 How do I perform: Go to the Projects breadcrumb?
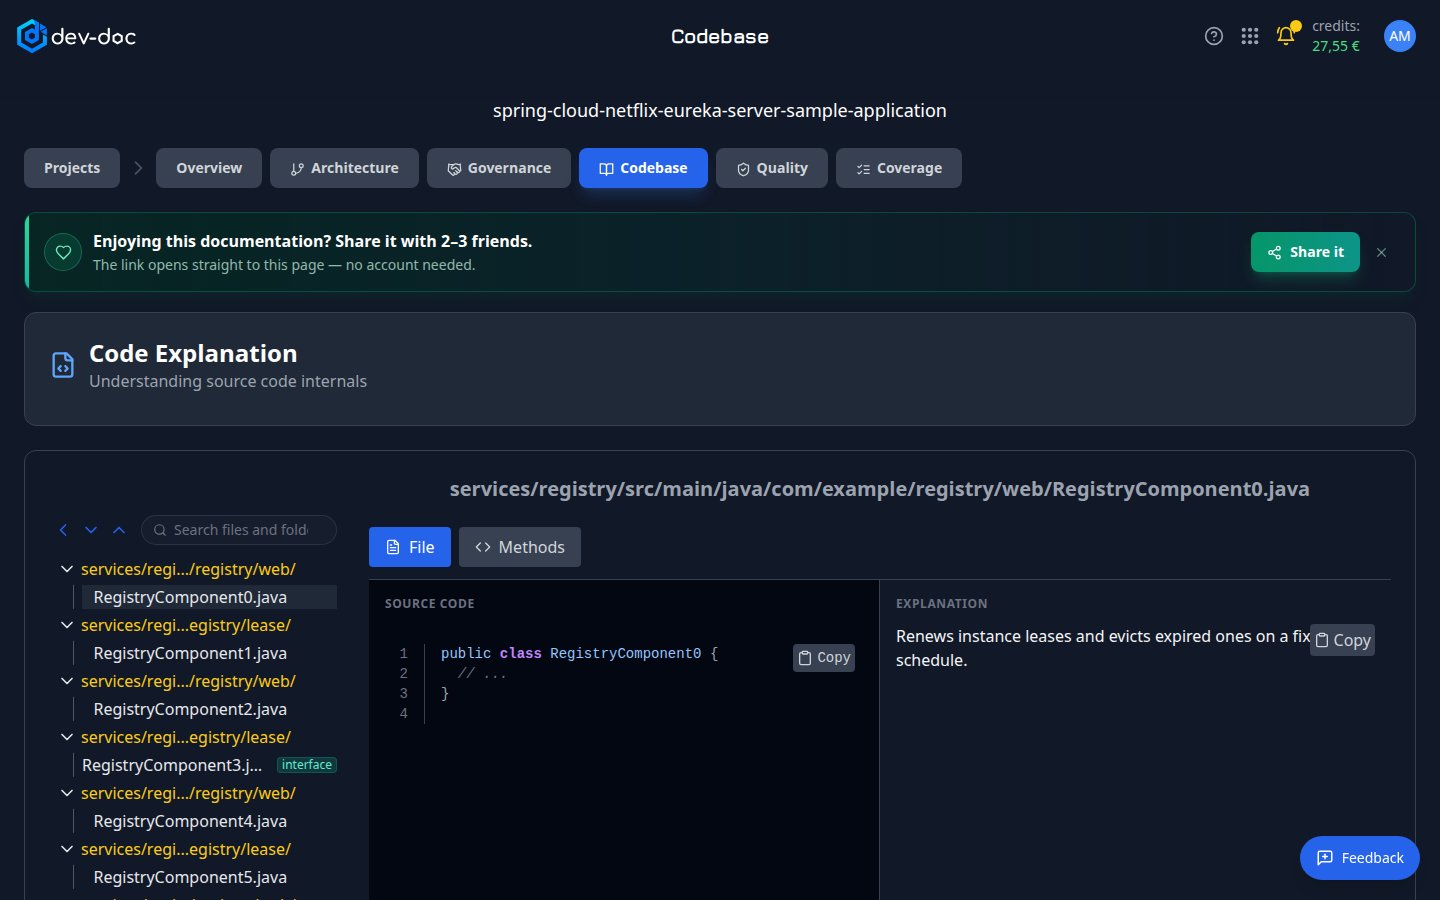tap(72, 168)
